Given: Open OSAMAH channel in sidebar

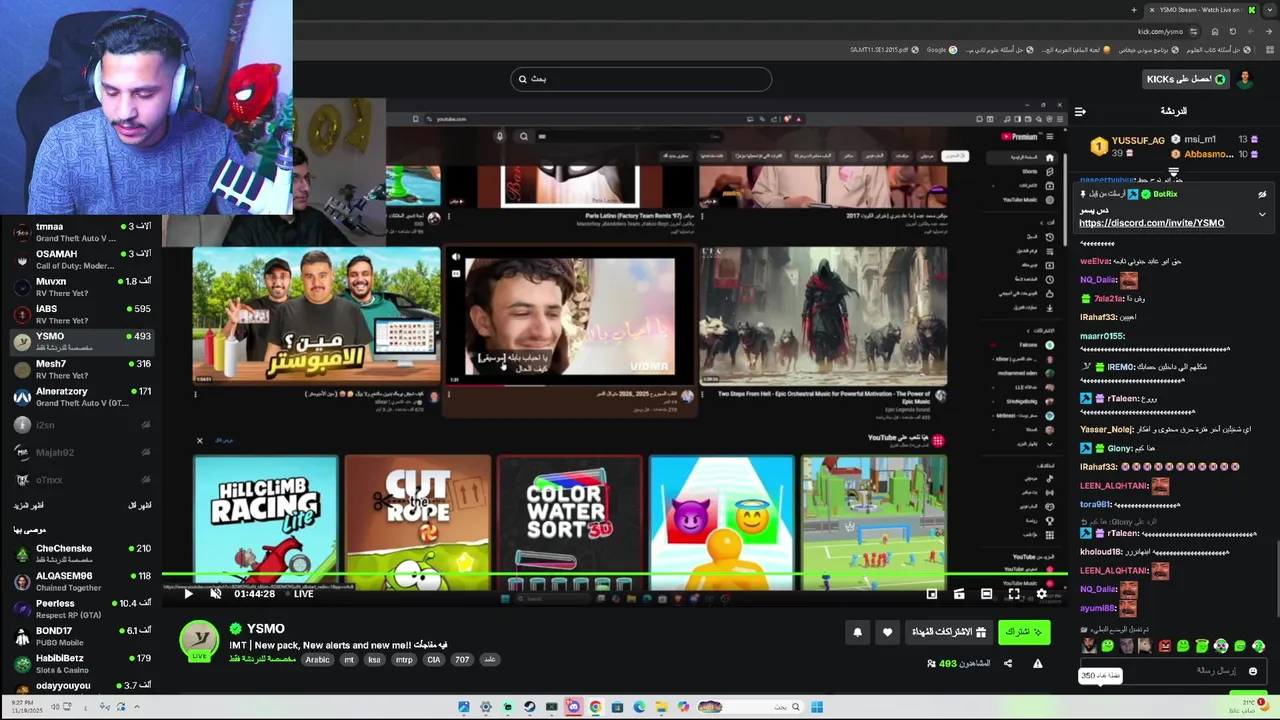Looking at the screenshot, I should coord(82,260).
